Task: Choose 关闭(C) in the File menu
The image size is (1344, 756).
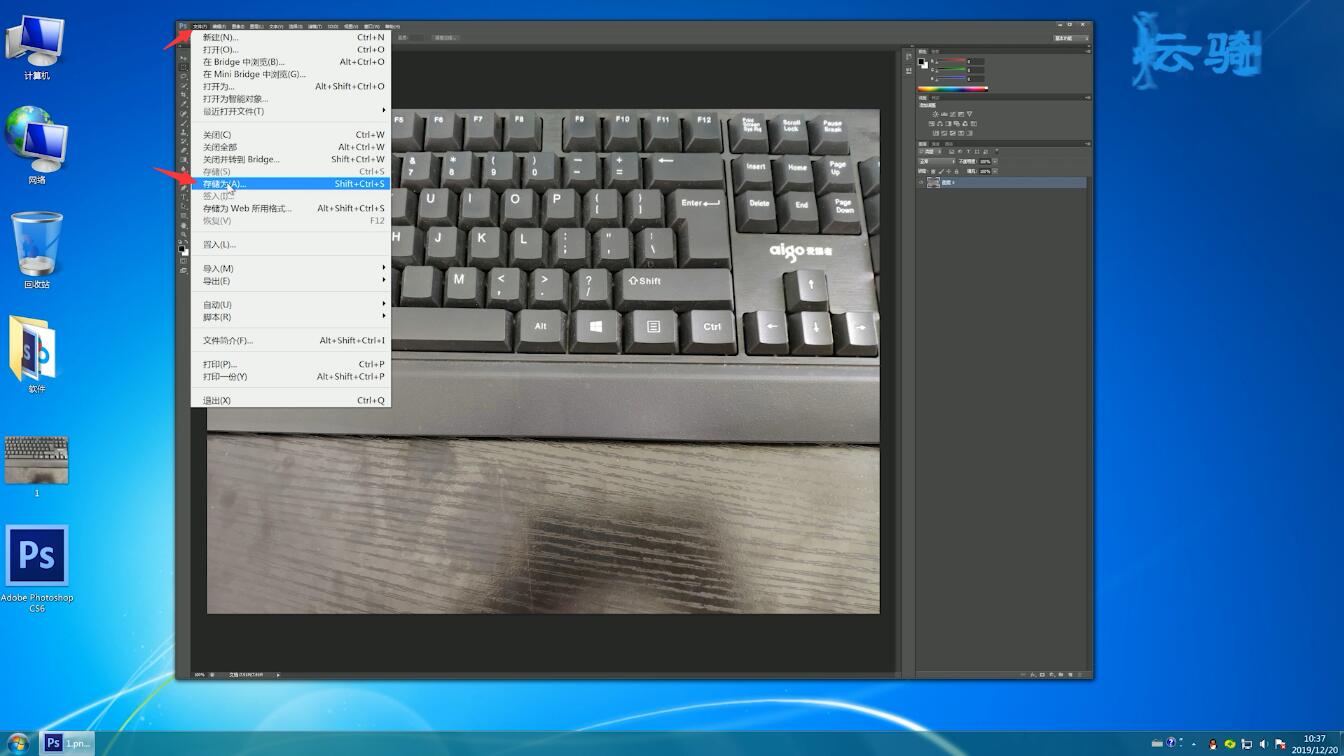Action: [x=291, y=135]
